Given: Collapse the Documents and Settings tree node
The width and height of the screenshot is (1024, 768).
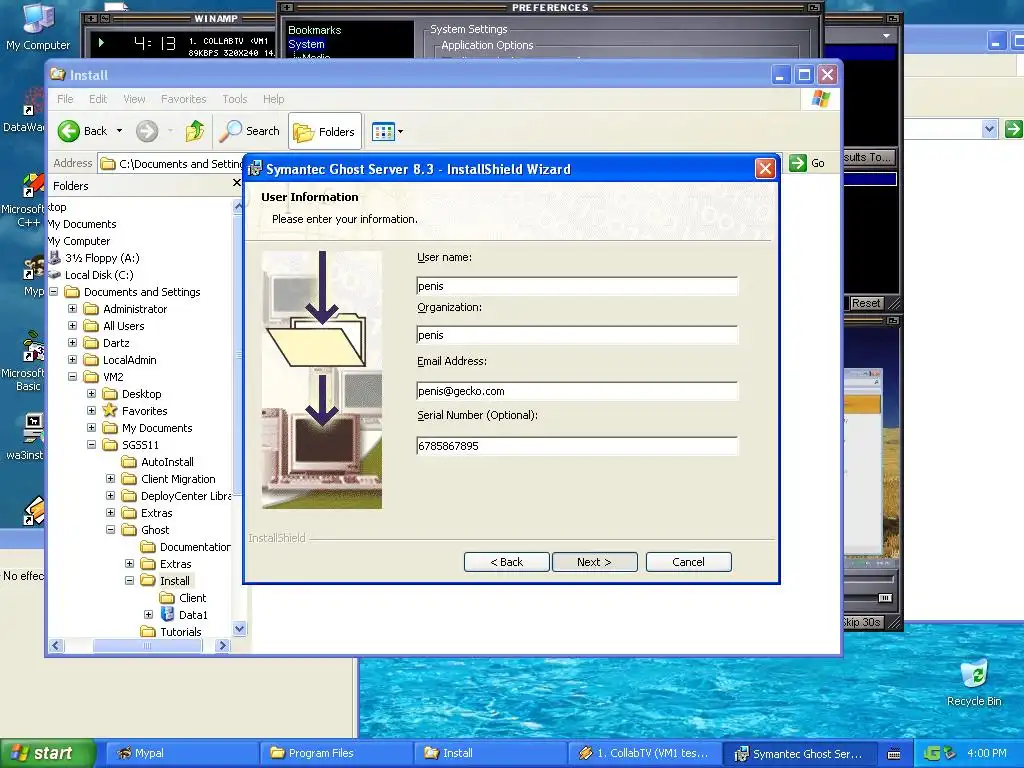Looking at the screenshot, I should [54, 292].
